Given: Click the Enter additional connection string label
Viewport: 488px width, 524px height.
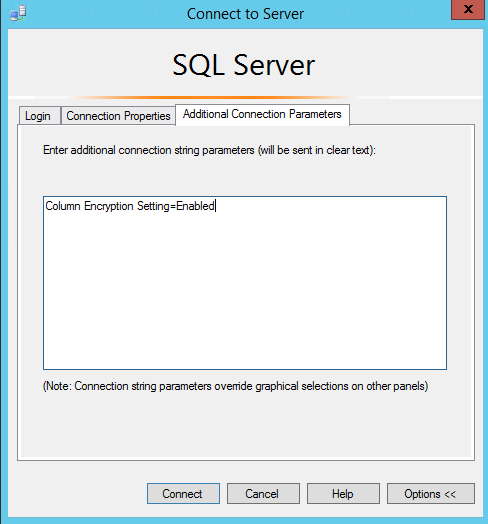Looking at the screenshot, I should point(209,150).
